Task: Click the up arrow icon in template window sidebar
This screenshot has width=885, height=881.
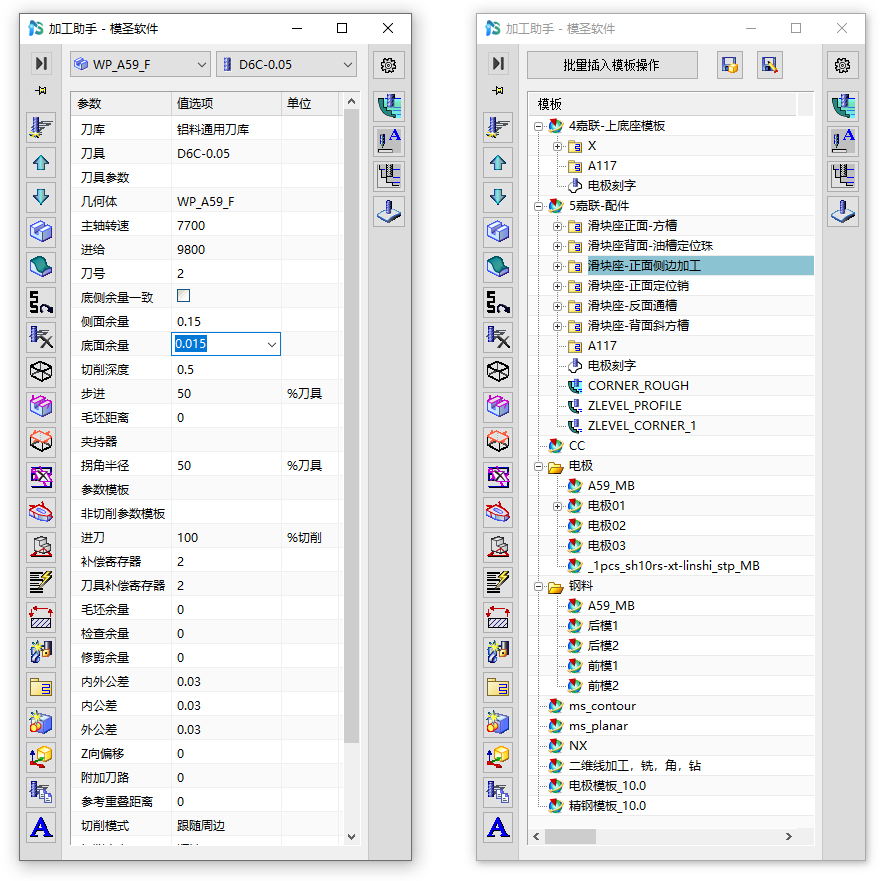Action: tap(498, 162)
